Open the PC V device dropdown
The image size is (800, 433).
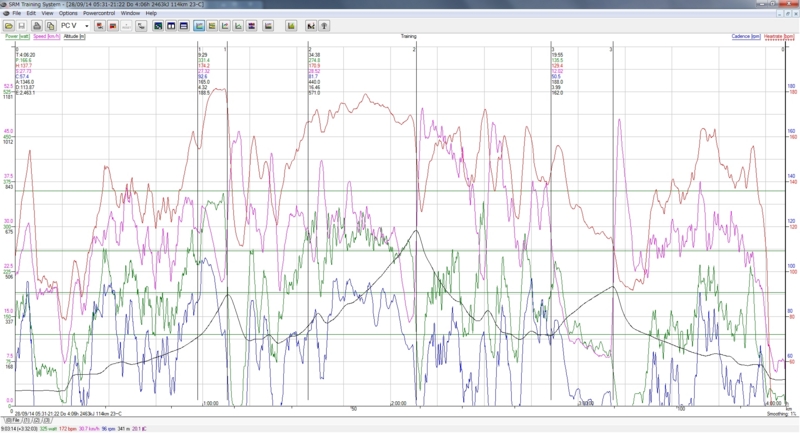pos(74,26)
